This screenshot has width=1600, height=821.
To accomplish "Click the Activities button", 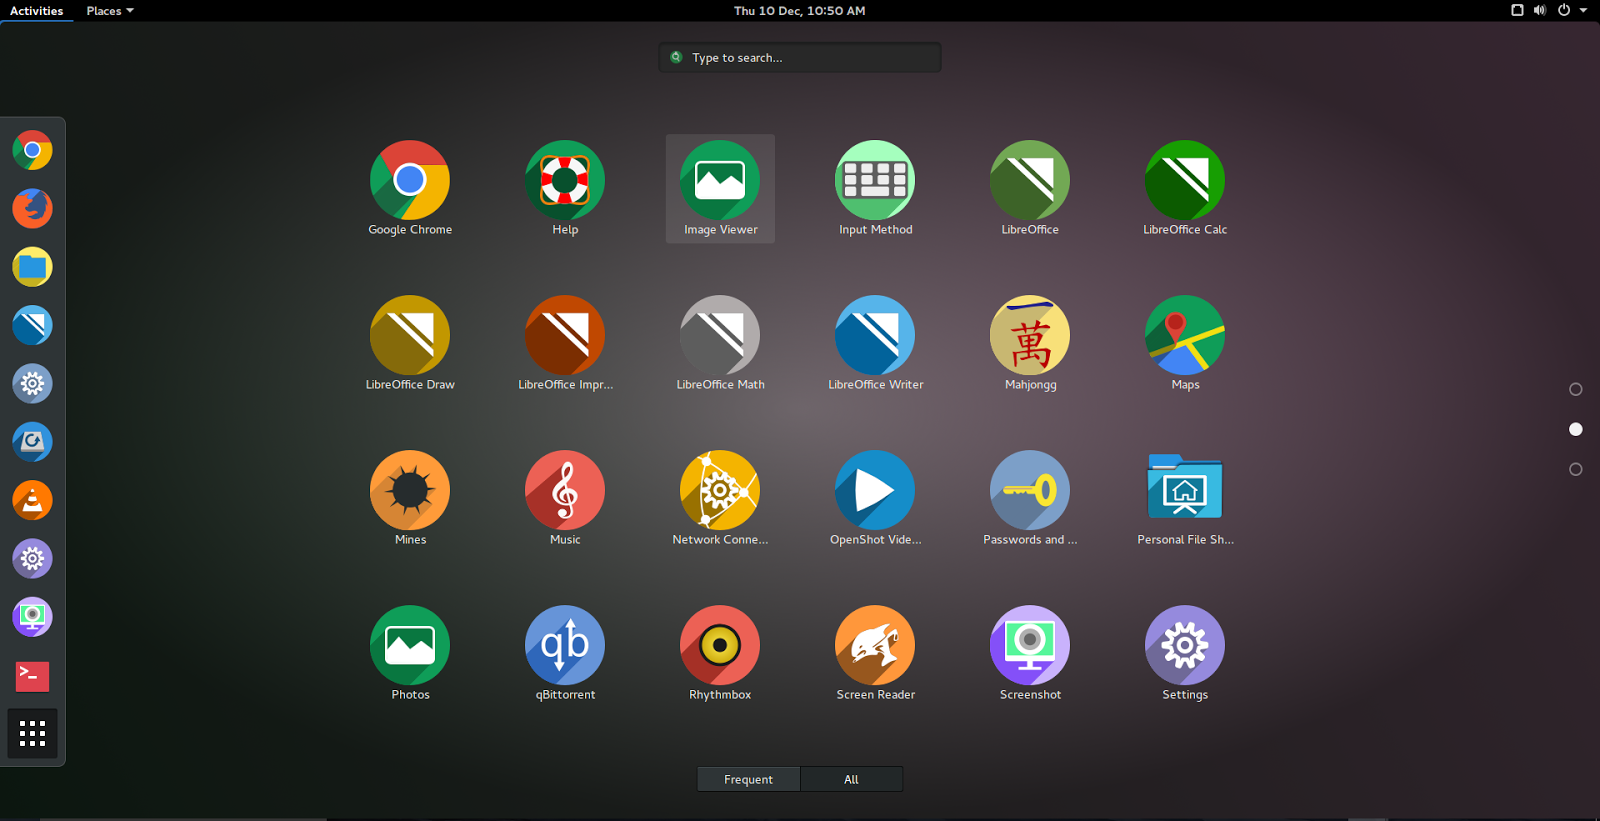I will (37, 11).
